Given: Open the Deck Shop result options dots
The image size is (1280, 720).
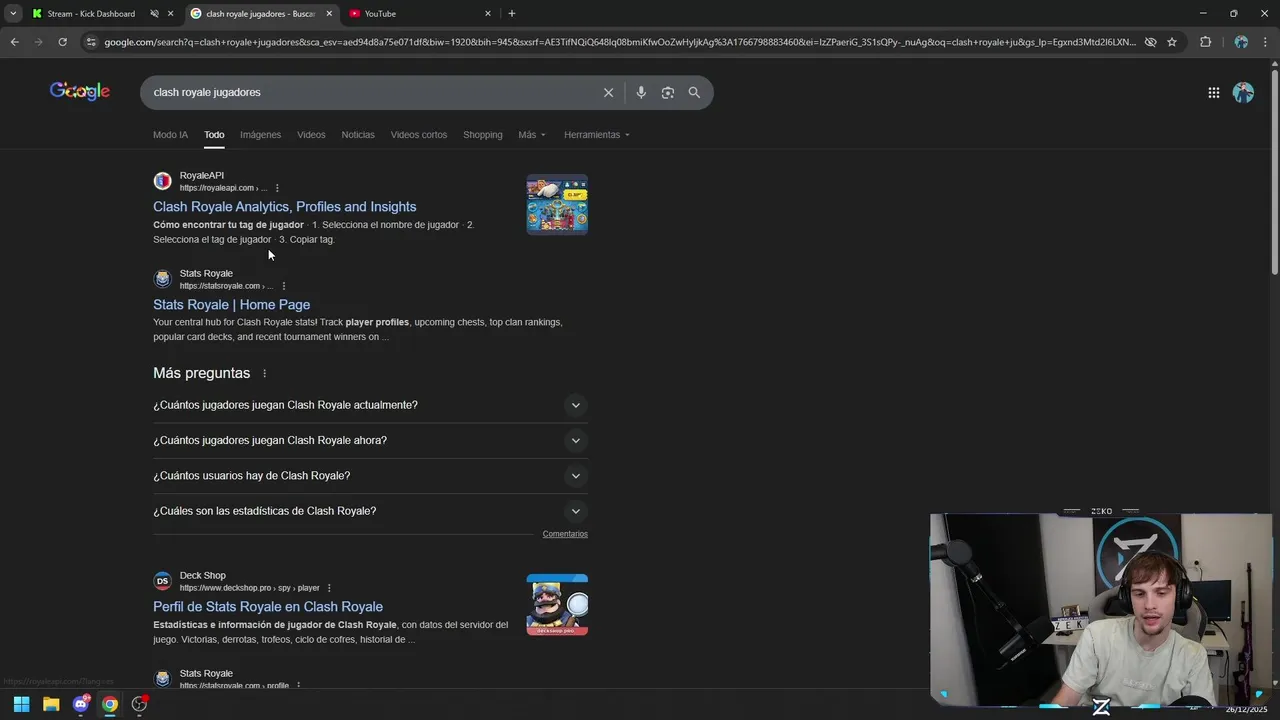Looking at the screenshot, I should (x=329, y=588).
